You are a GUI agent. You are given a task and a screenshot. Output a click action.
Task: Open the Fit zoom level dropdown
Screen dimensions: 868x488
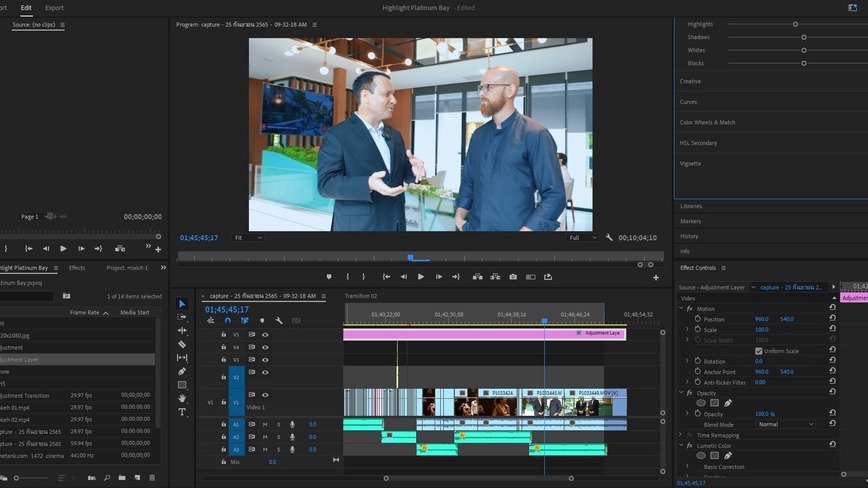click(248, 238)
